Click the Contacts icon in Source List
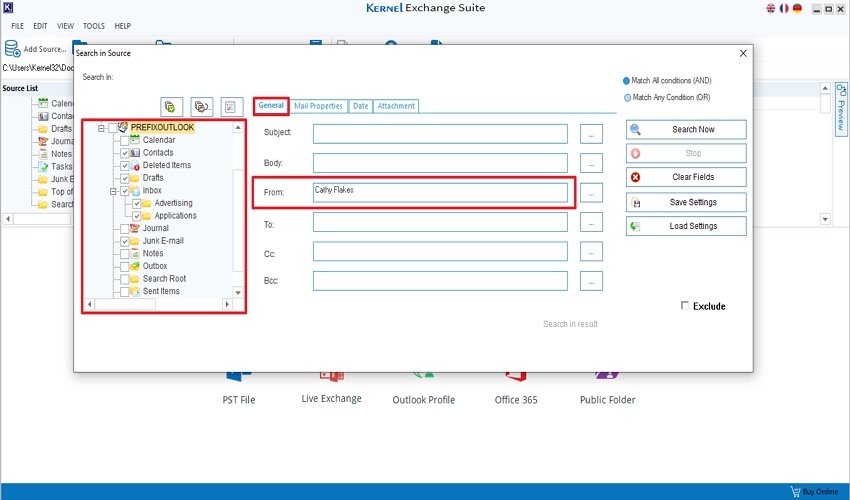The image size is (850, 500). pyautogui.click(x=43, y=116)
